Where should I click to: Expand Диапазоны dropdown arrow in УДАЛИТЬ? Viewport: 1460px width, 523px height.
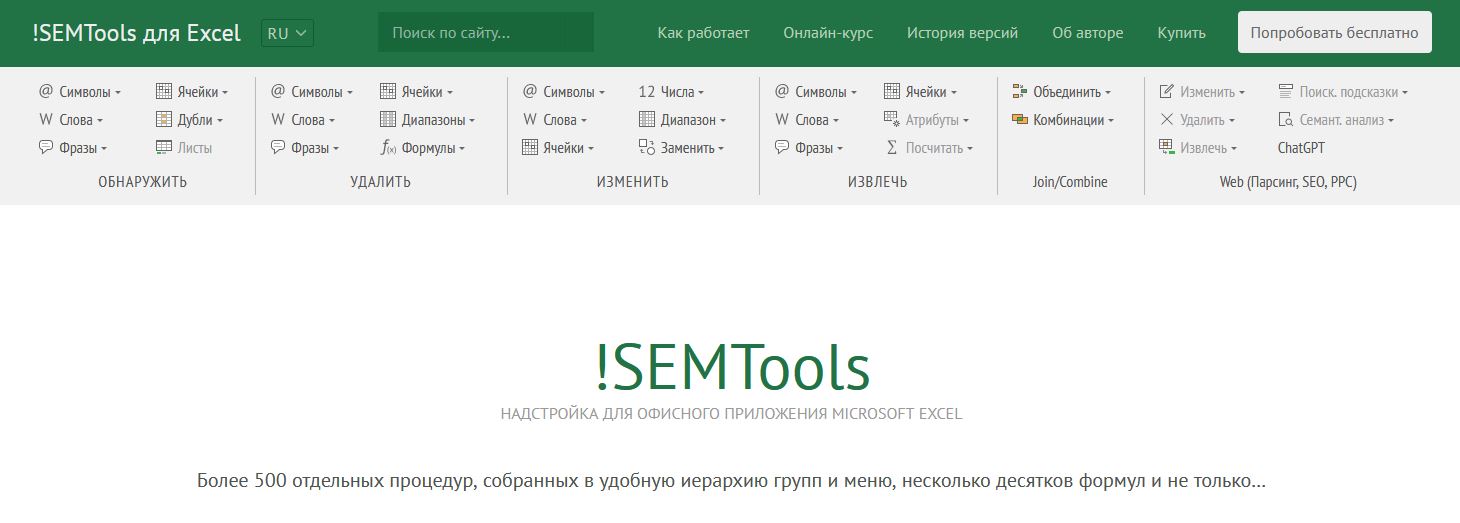coord(471,121)
